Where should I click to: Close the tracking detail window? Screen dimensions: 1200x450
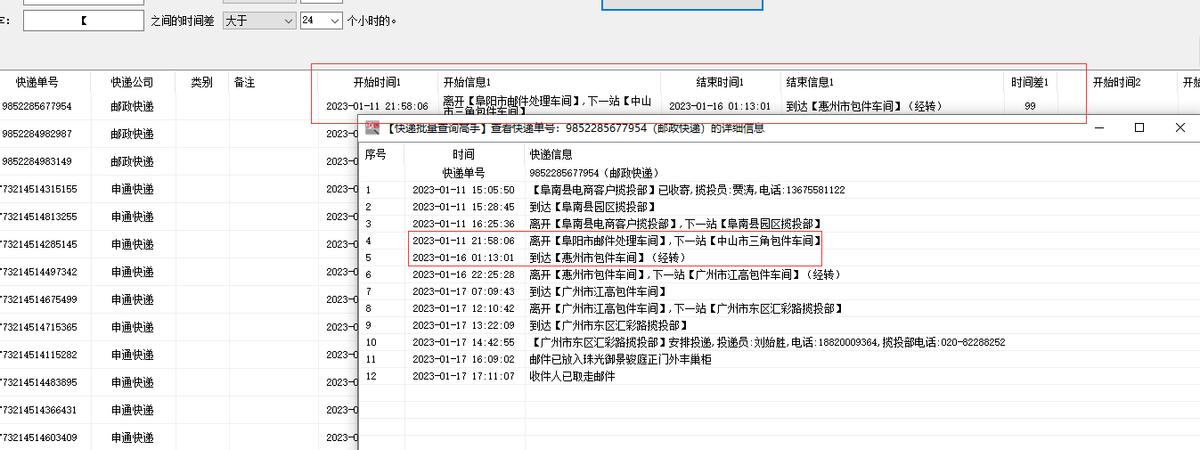tap(1182, 127)
